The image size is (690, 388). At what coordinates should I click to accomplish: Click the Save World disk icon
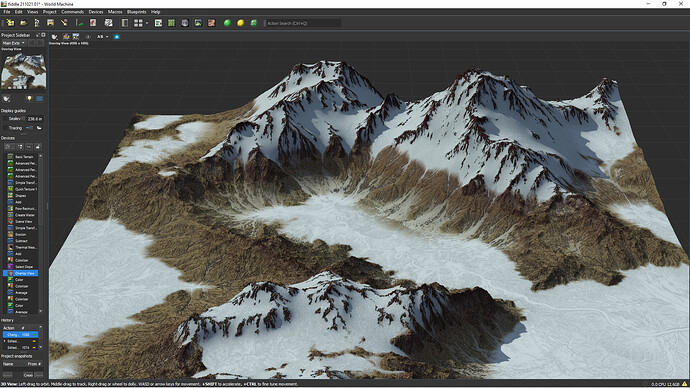[x=50, y=23]
